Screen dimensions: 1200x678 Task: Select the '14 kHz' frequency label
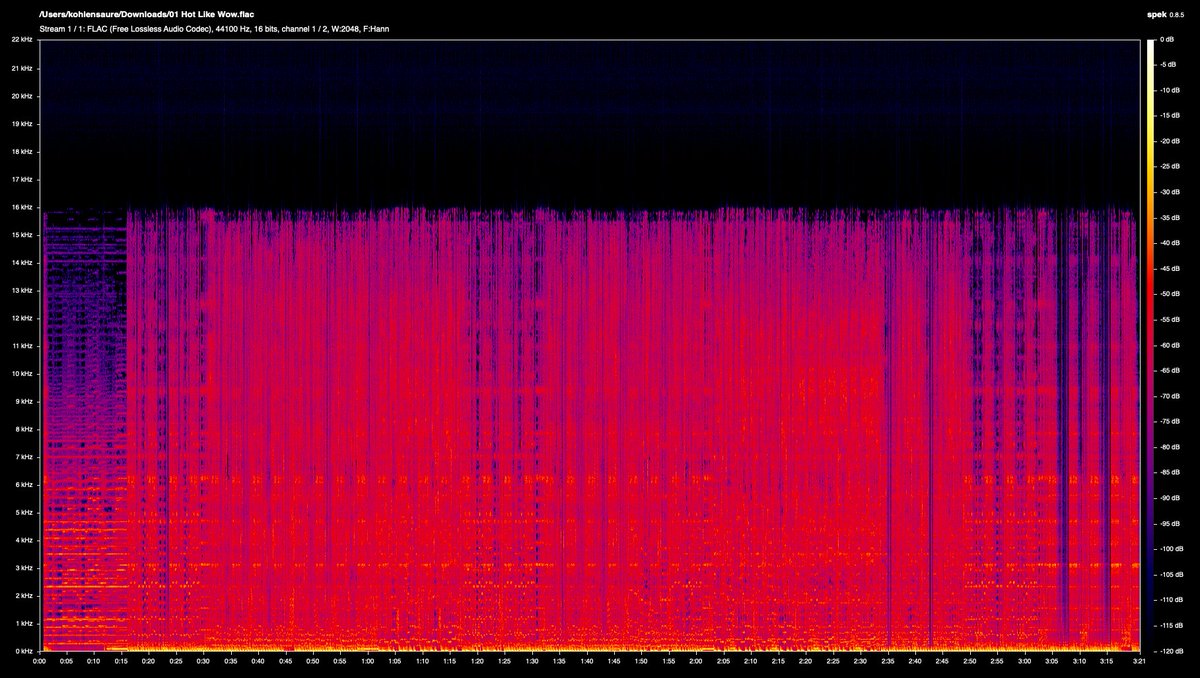click(x=22, y=262)
